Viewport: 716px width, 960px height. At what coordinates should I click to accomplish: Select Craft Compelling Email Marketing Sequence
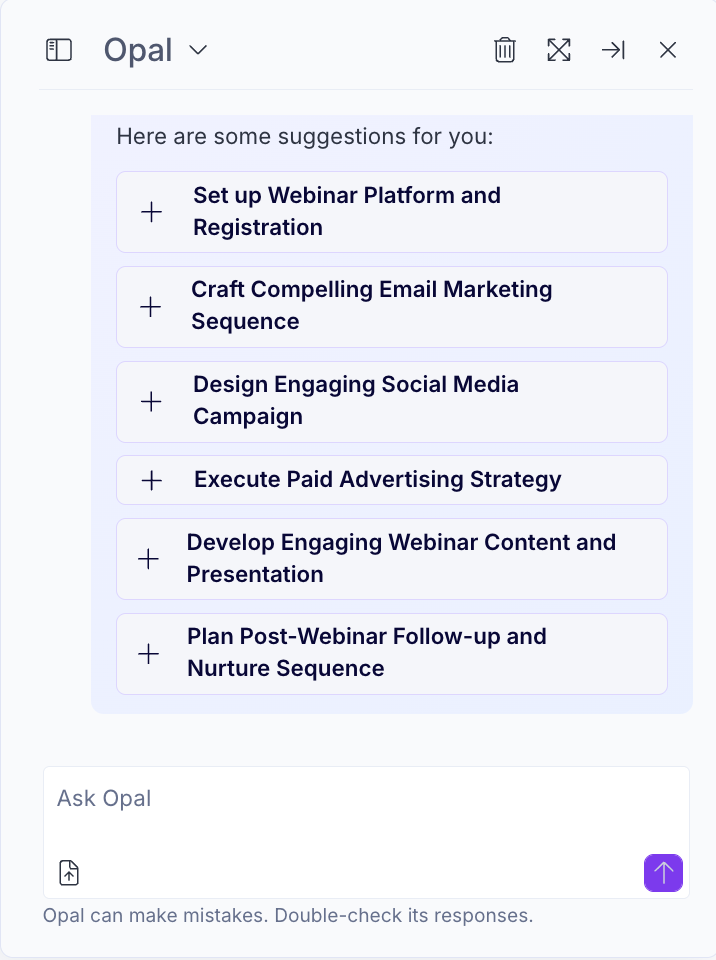pos(392,307)
